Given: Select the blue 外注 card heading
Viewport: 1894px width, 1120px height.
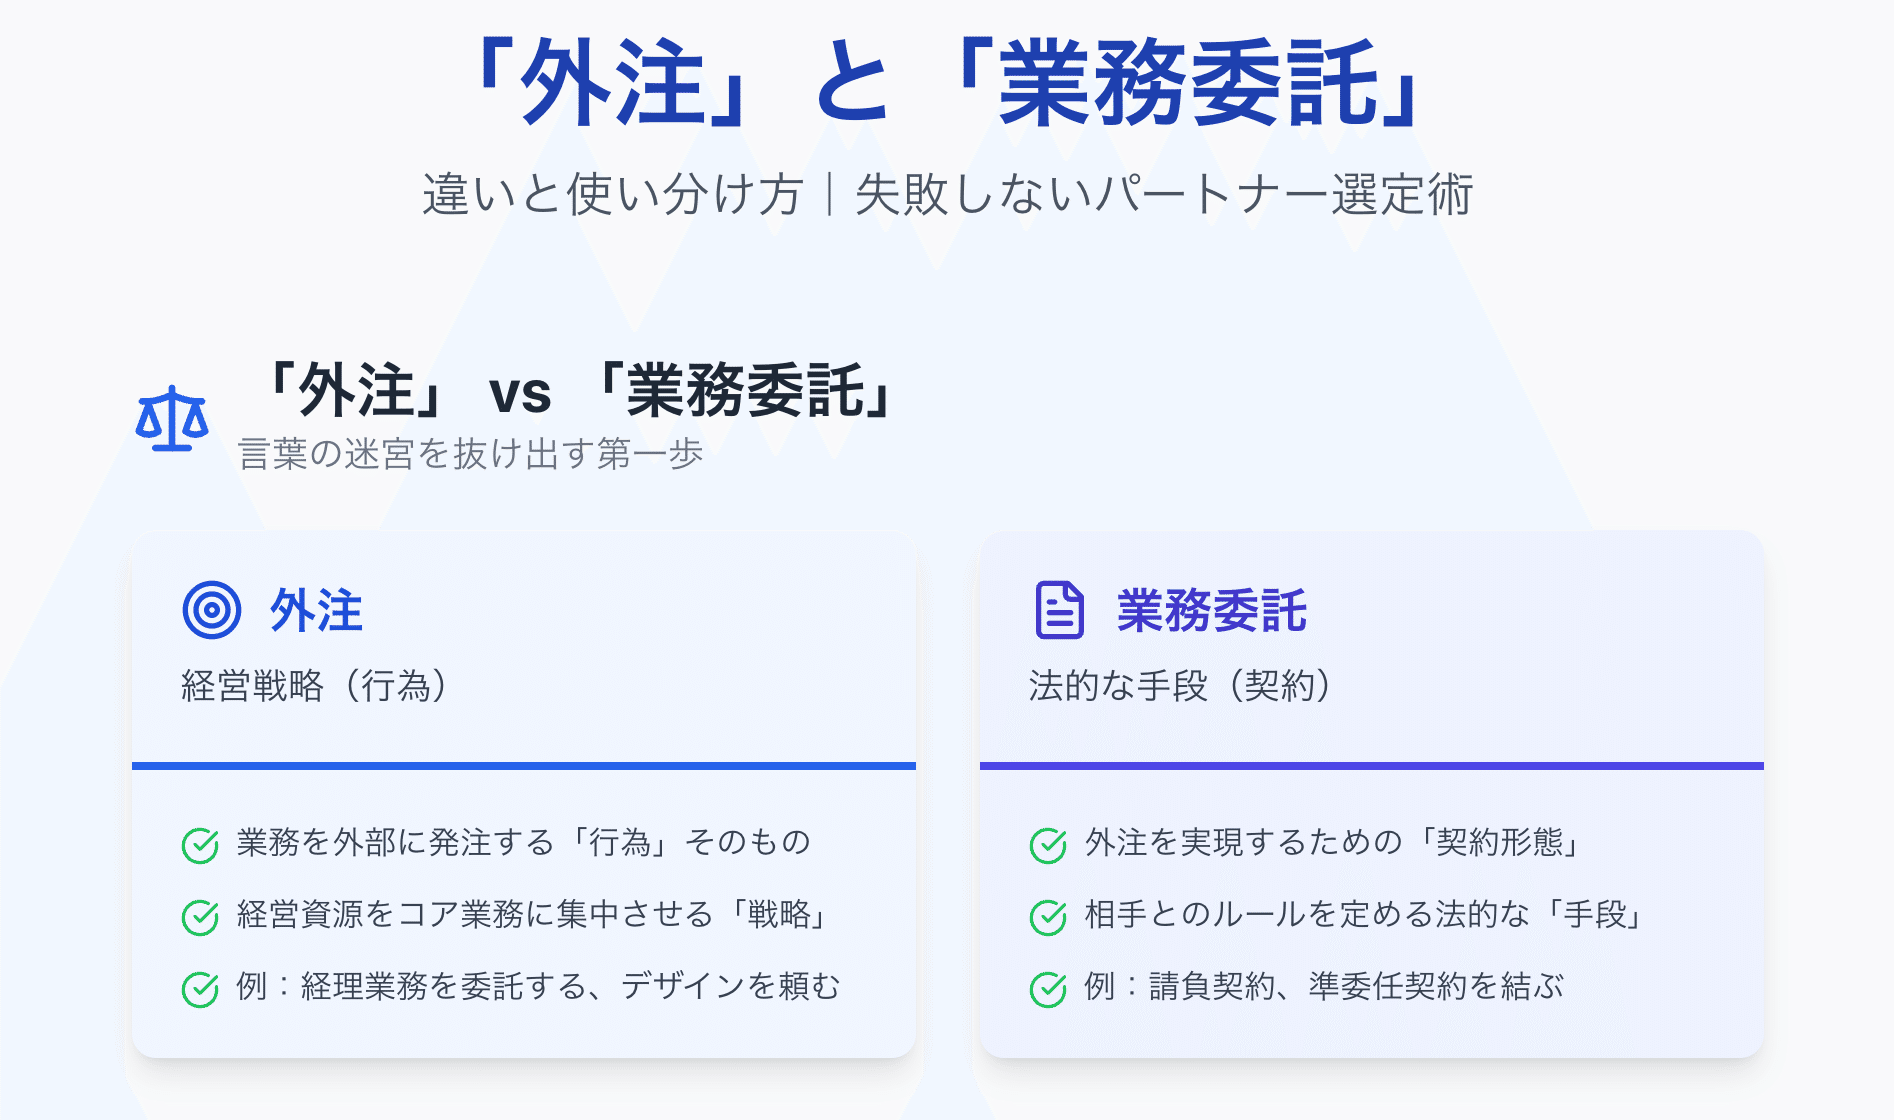Looking at the screenshot, I should (316, 610).
